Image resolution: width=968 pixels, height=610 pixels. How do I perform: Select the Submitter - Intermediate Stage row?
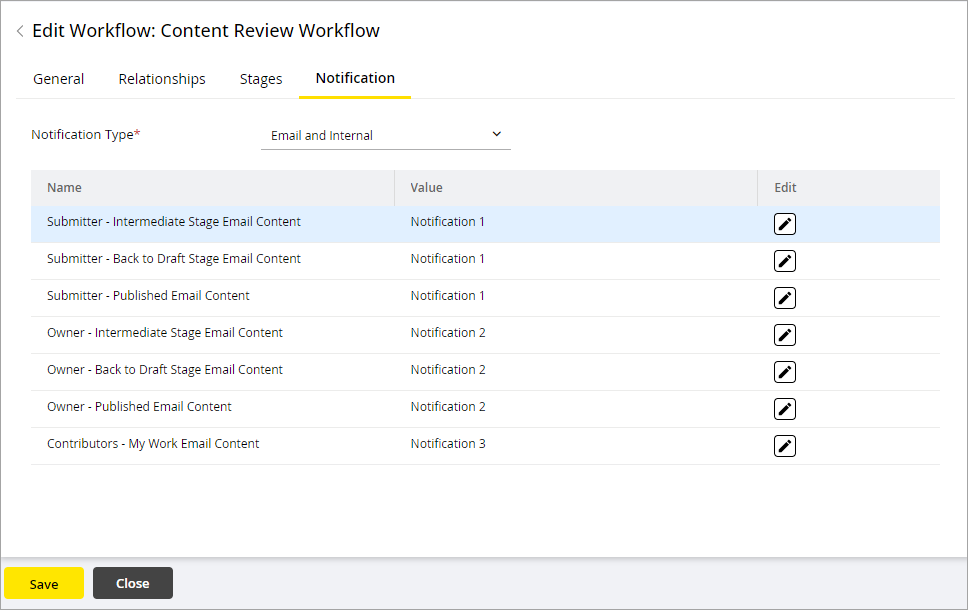(x=173, y=222)
